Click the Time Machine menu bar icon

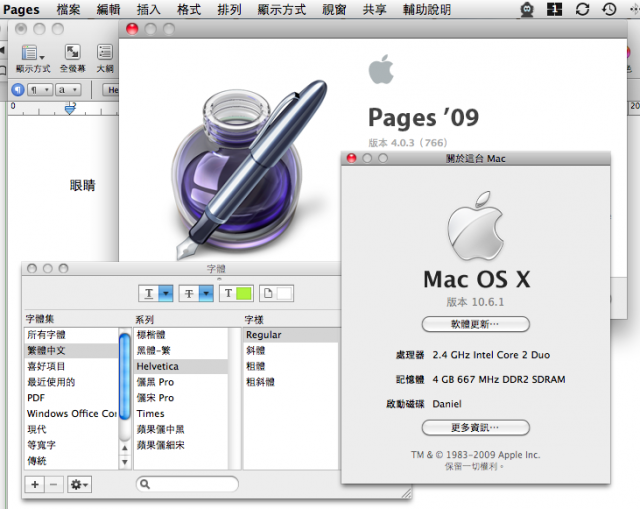[609, 9]
